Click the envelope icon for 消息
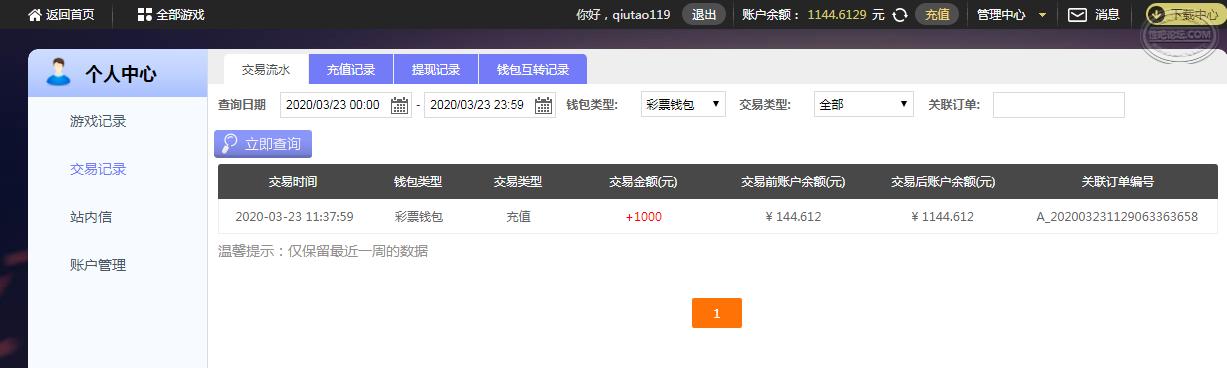The height and width of the screenshot is (368, 1227). pyautogui.click(x=1077, y=15)
